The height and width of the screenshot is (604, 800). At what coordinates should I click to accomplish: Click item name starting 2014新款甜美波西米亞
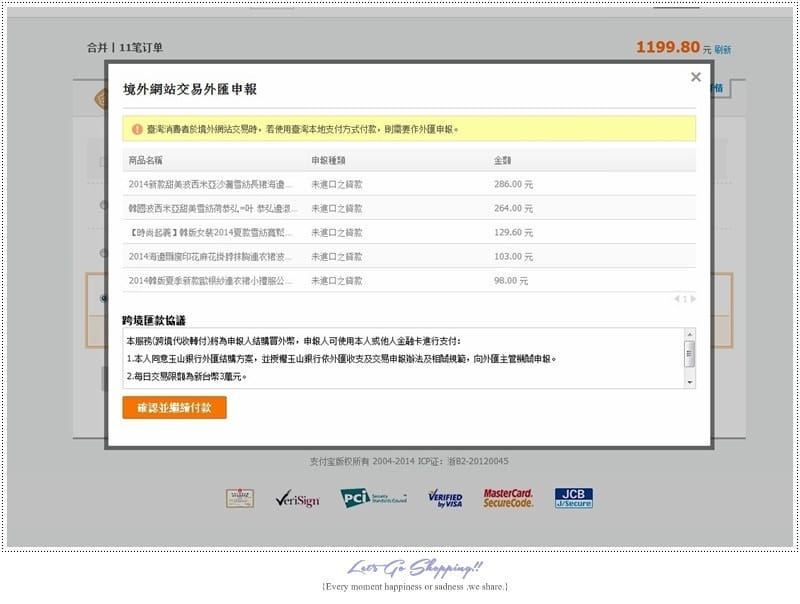tap(211, 184)
